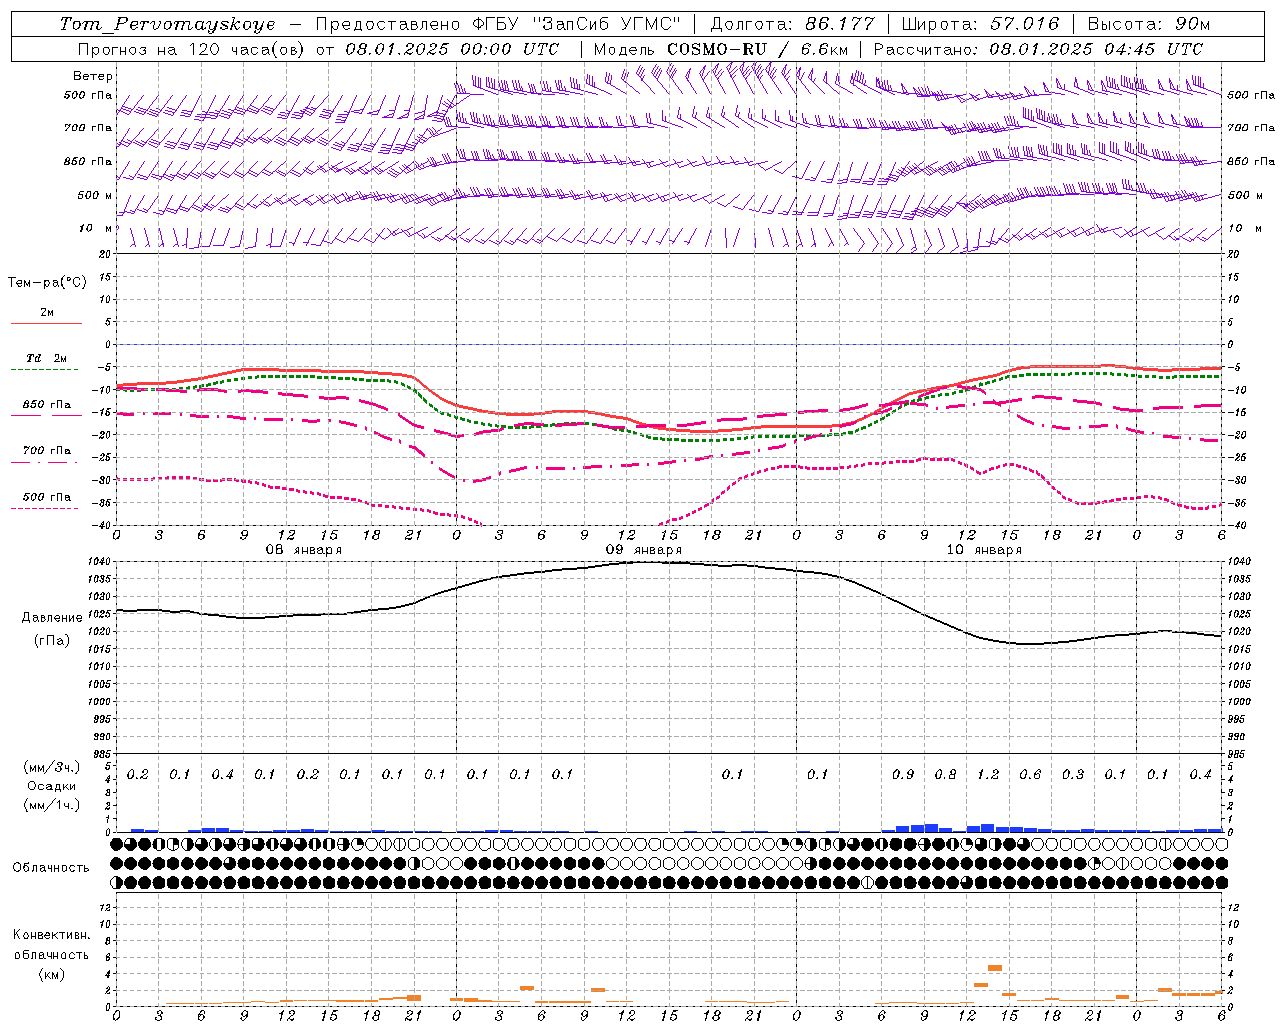Viewport: 1280px width, 1024px height.
Task: Click the 2м temperature legend entry
Action: coord(47,312)
